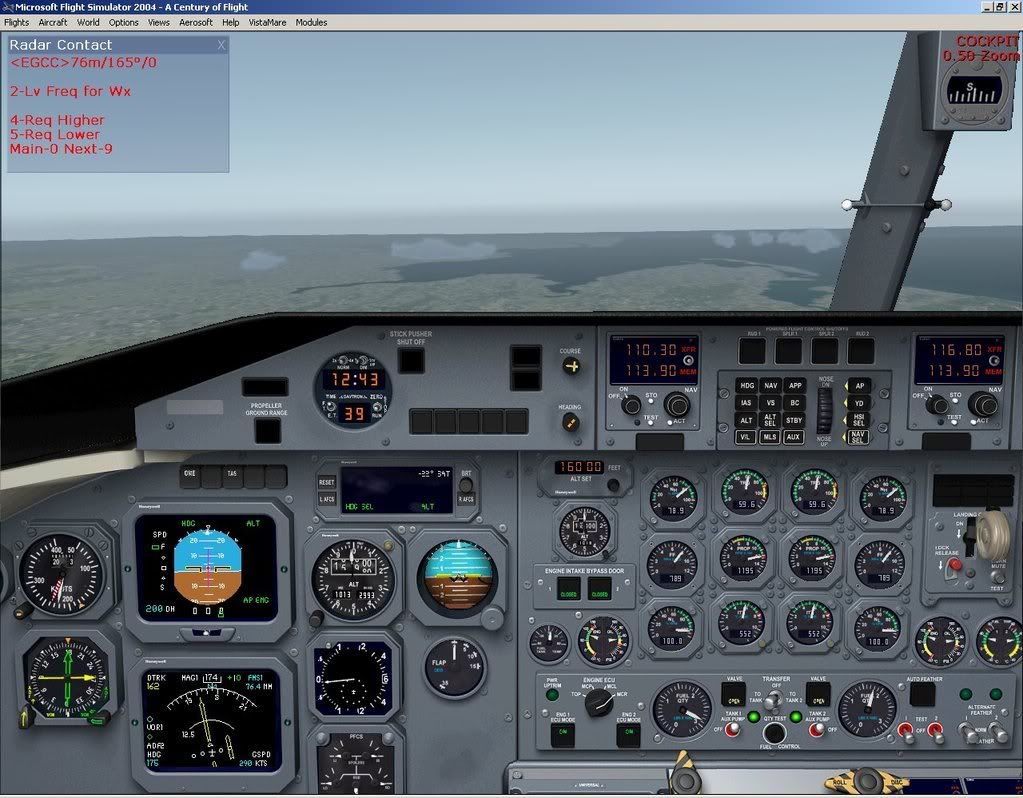Open the Help menu
Viewport: 1023px width, 798px height.
[x=230, y=22]
